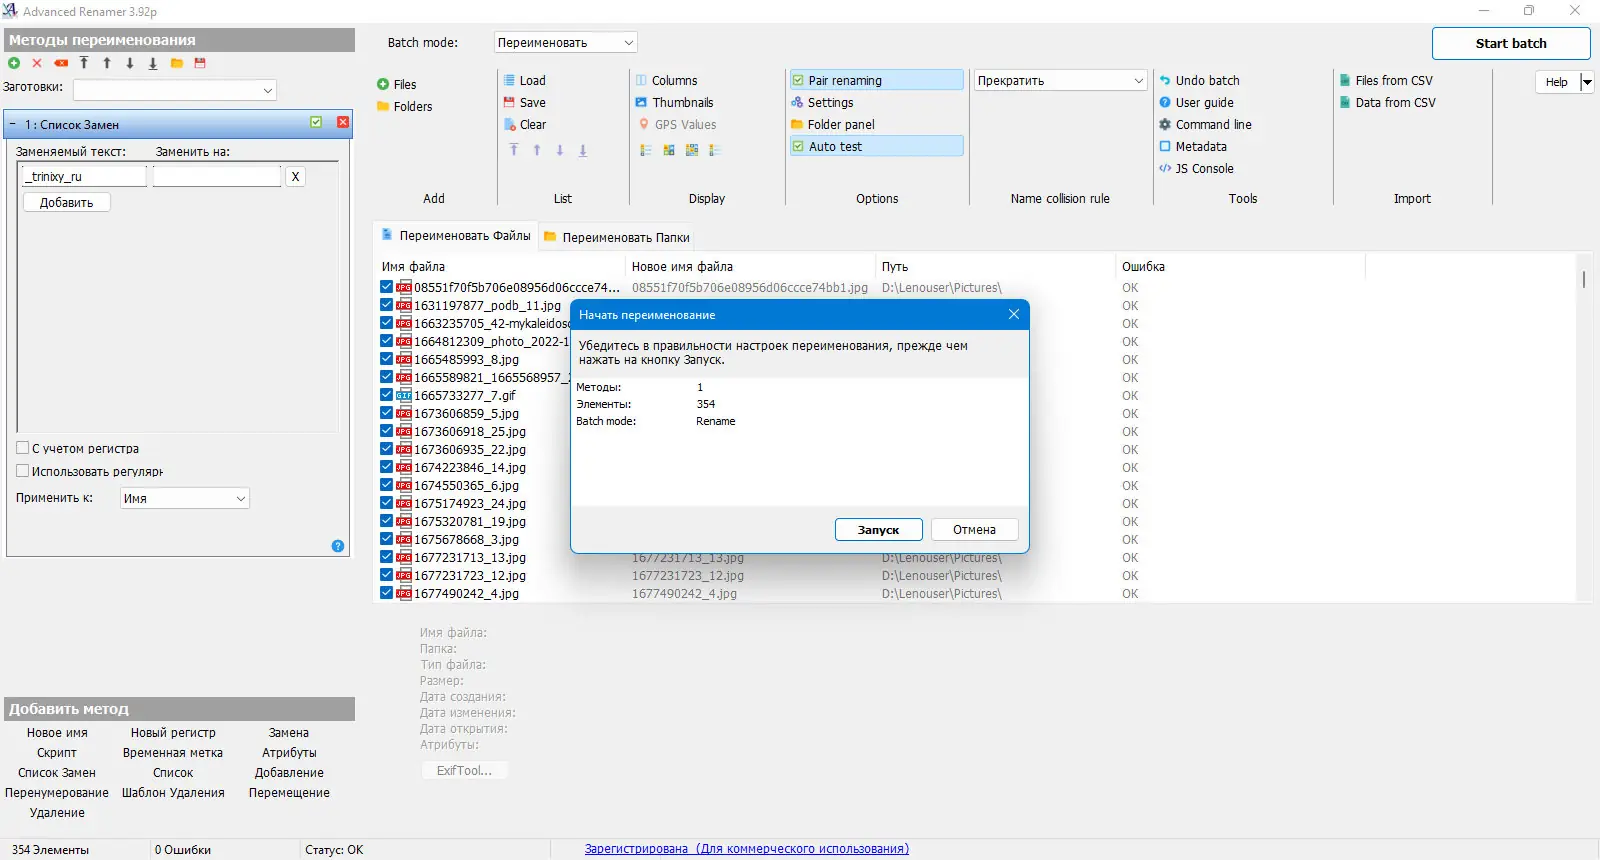This screenshot has height=860, width=1600.
Task: Load a saved file list
Action: 525,81
